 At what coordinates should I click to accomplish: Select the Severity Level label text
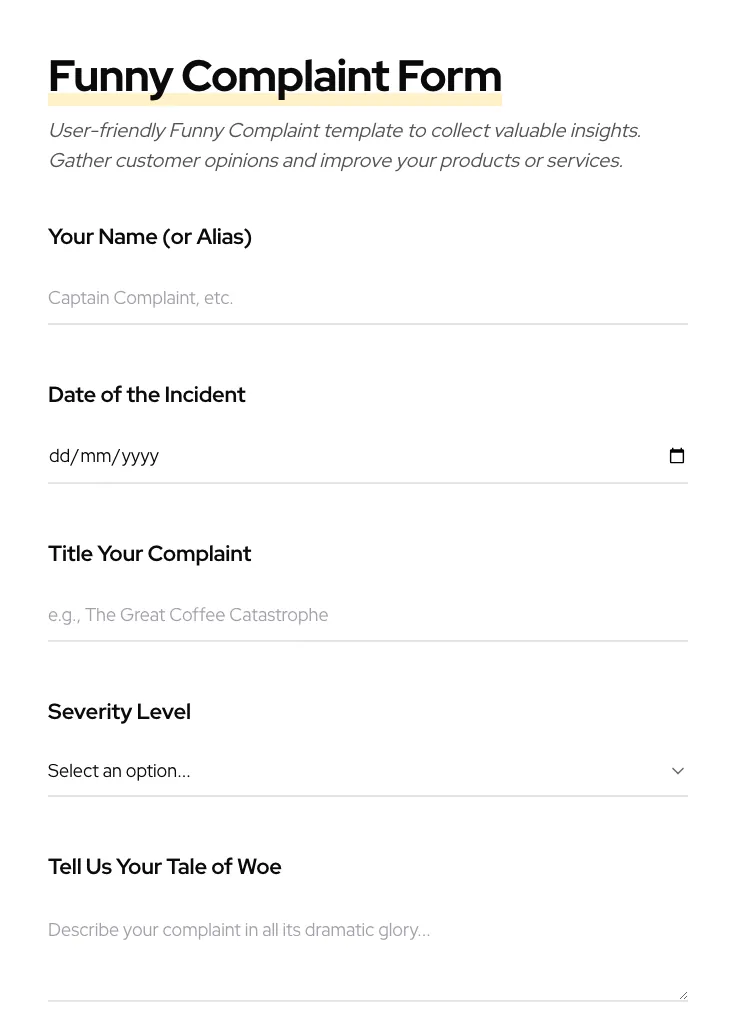coord(119,711)
